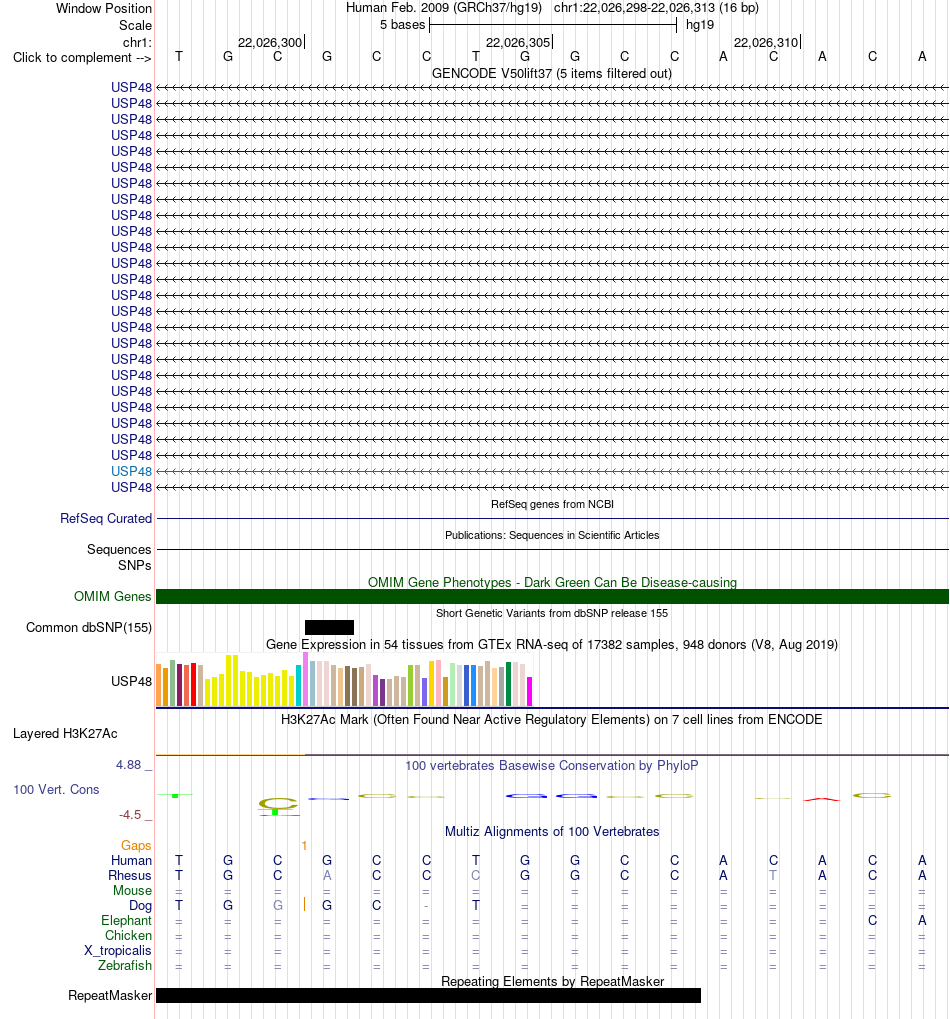Open '100 vertebrates Basewise Conservation by PhyloP' title
Image resolution: width=950 pixels, height=1019 pixels.
pos(552,766)
